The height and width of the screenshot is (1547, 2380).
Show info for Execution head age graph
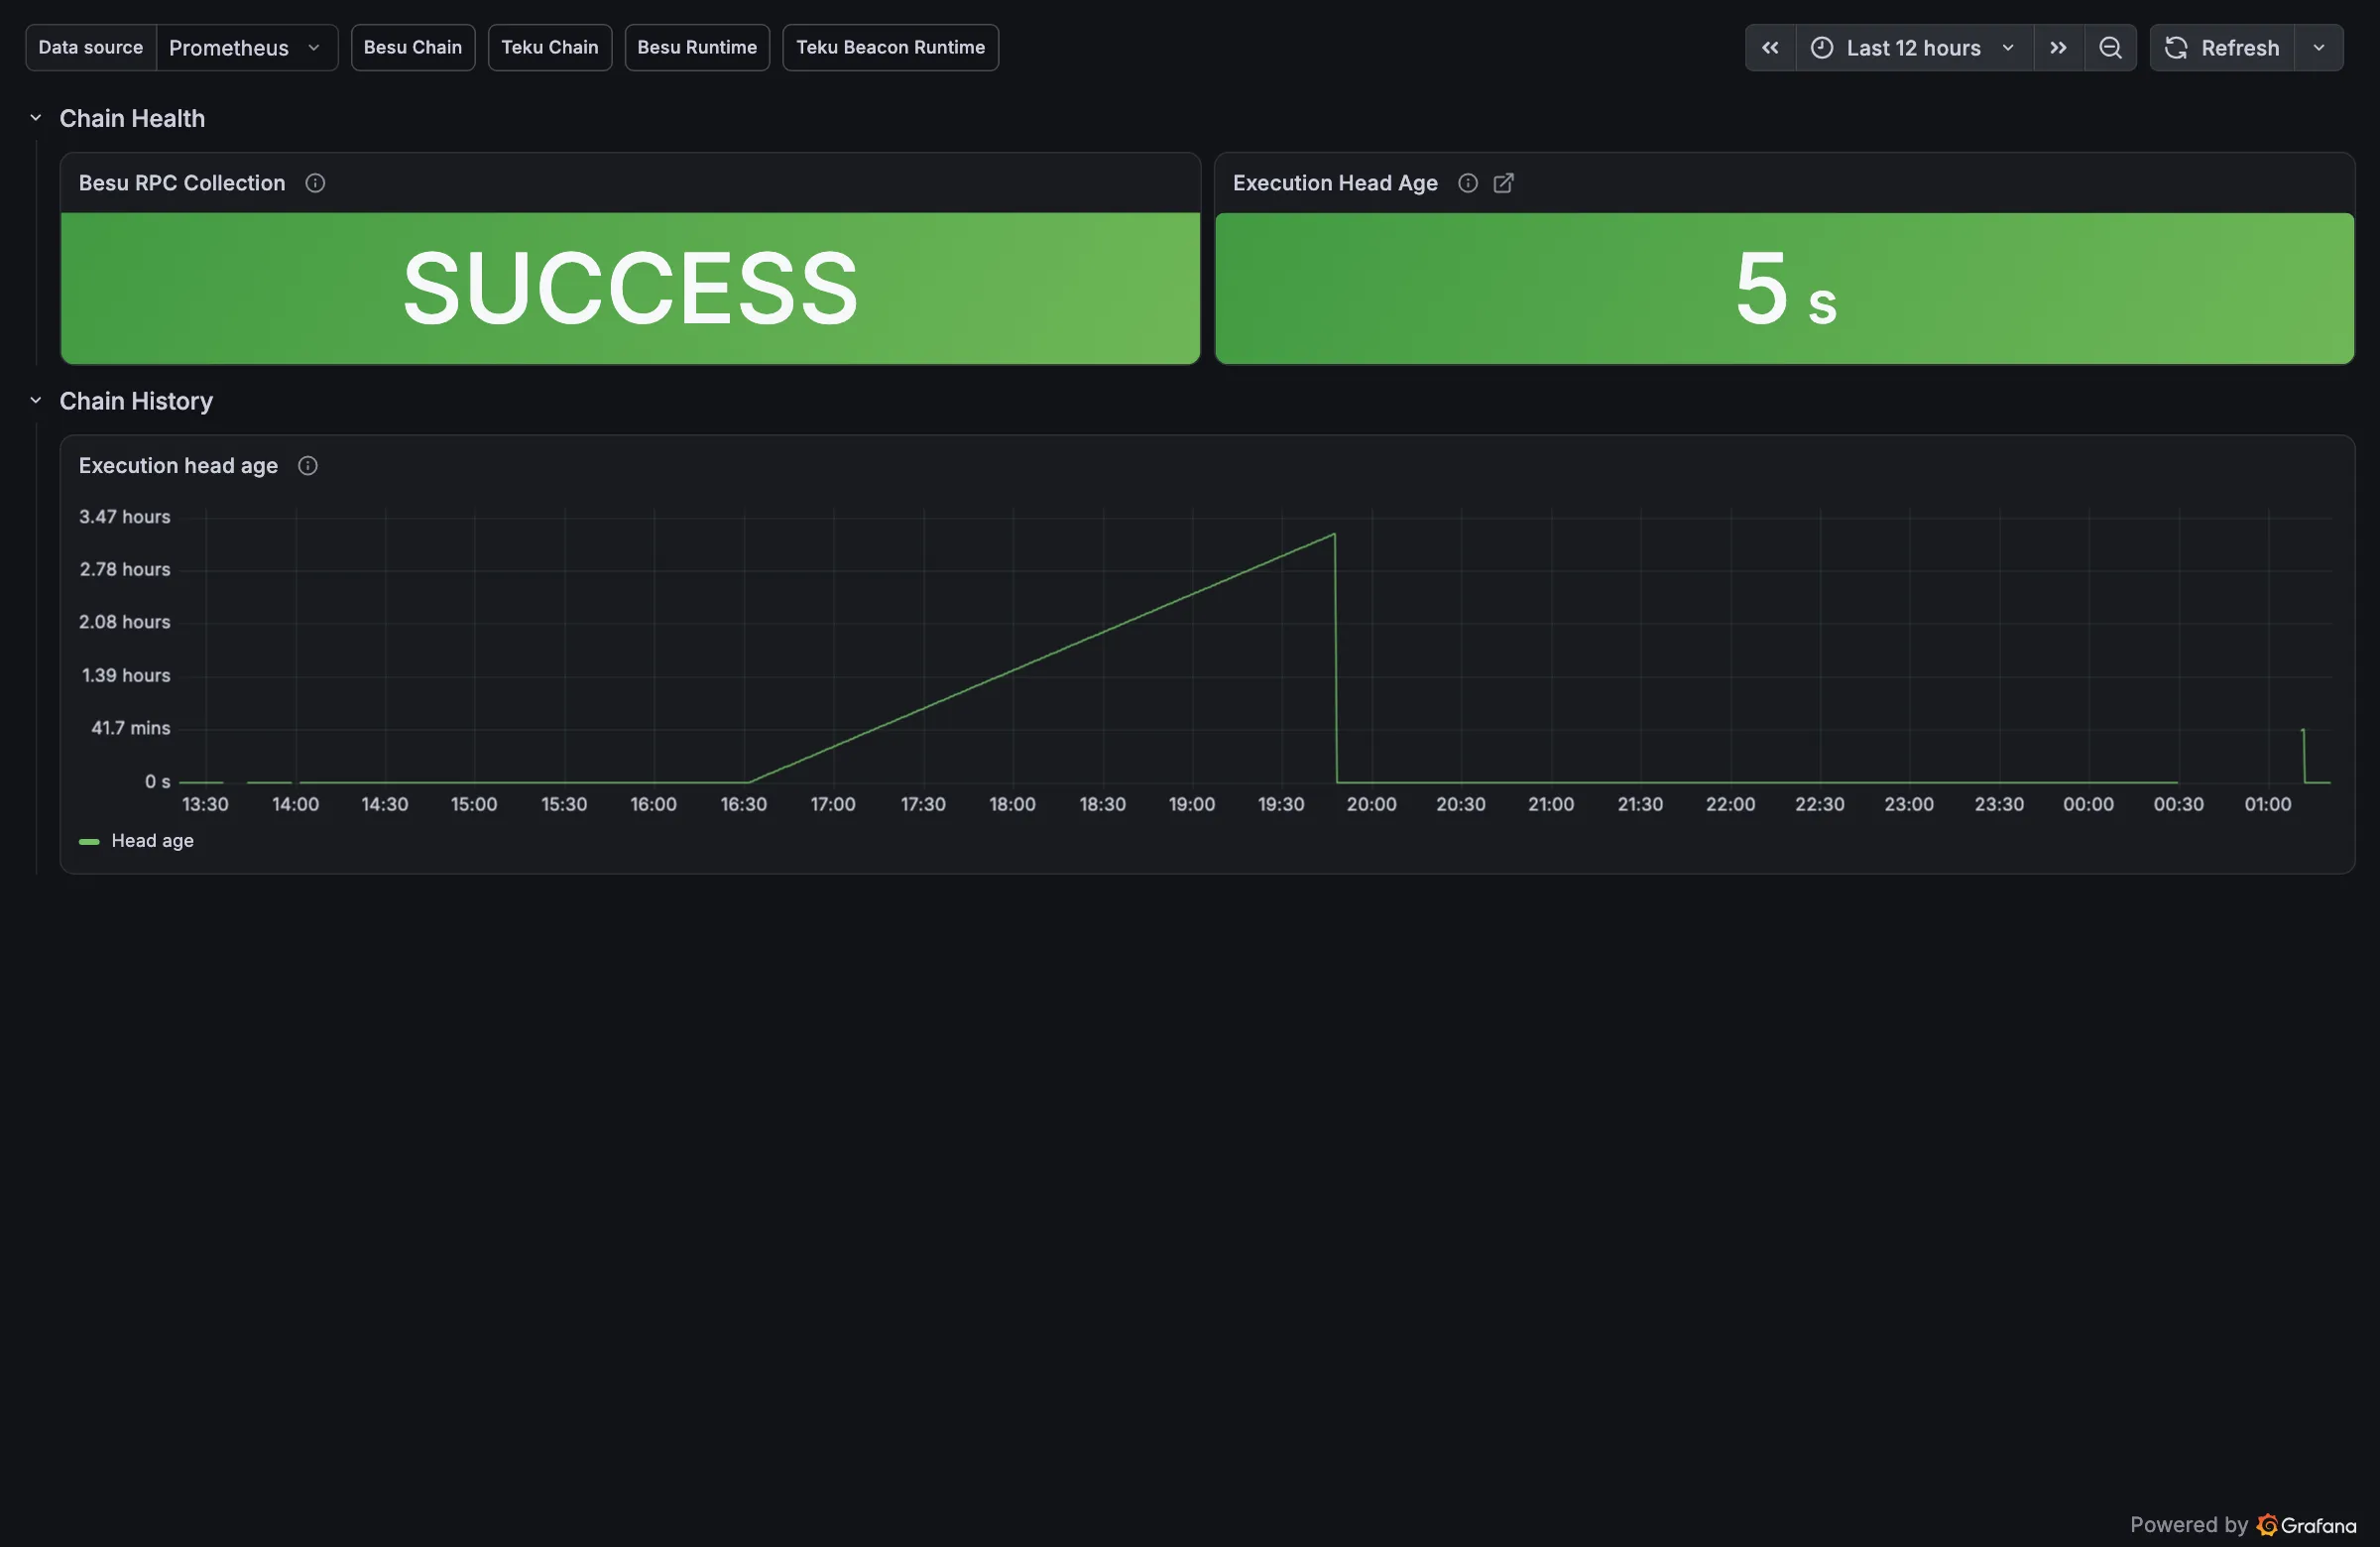click(308, 466)
